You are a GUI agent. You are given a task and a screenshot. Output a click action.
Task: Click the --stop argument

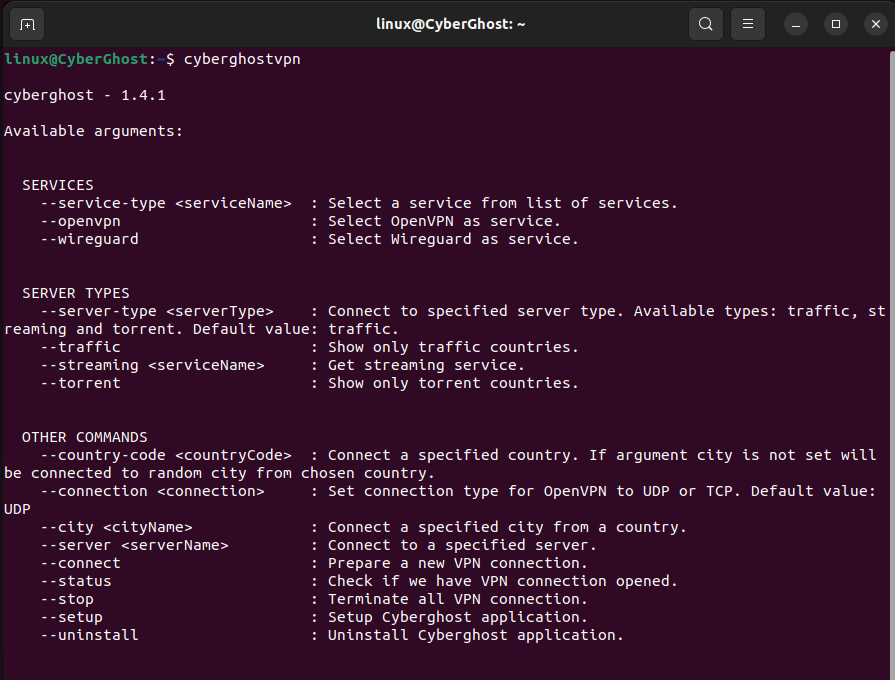coord(67,599)
